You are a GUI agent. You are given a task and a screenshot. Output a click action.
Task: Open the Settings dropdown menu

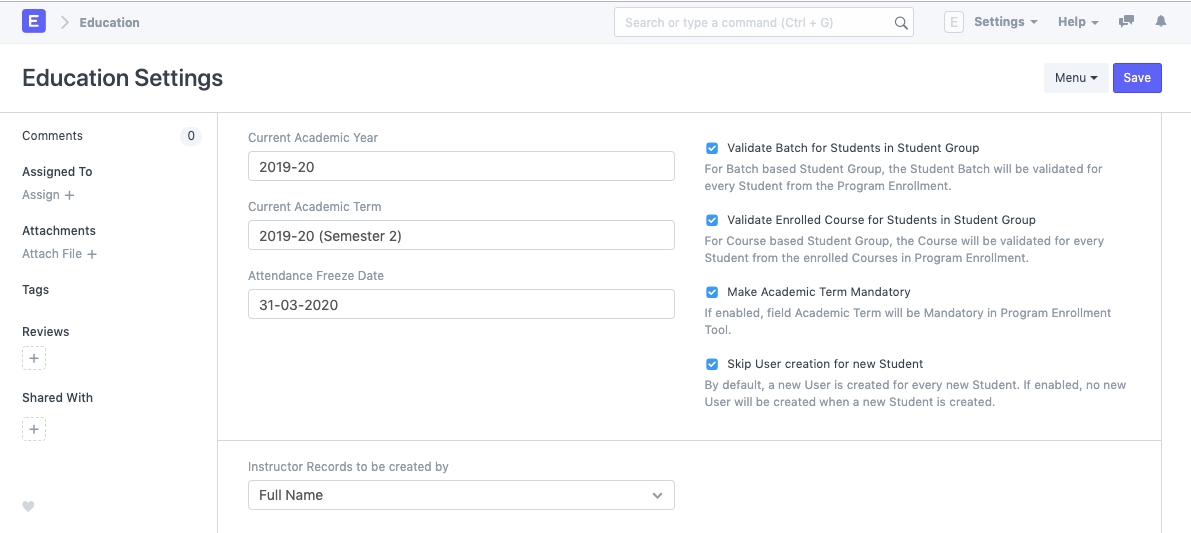(1005, 22)
